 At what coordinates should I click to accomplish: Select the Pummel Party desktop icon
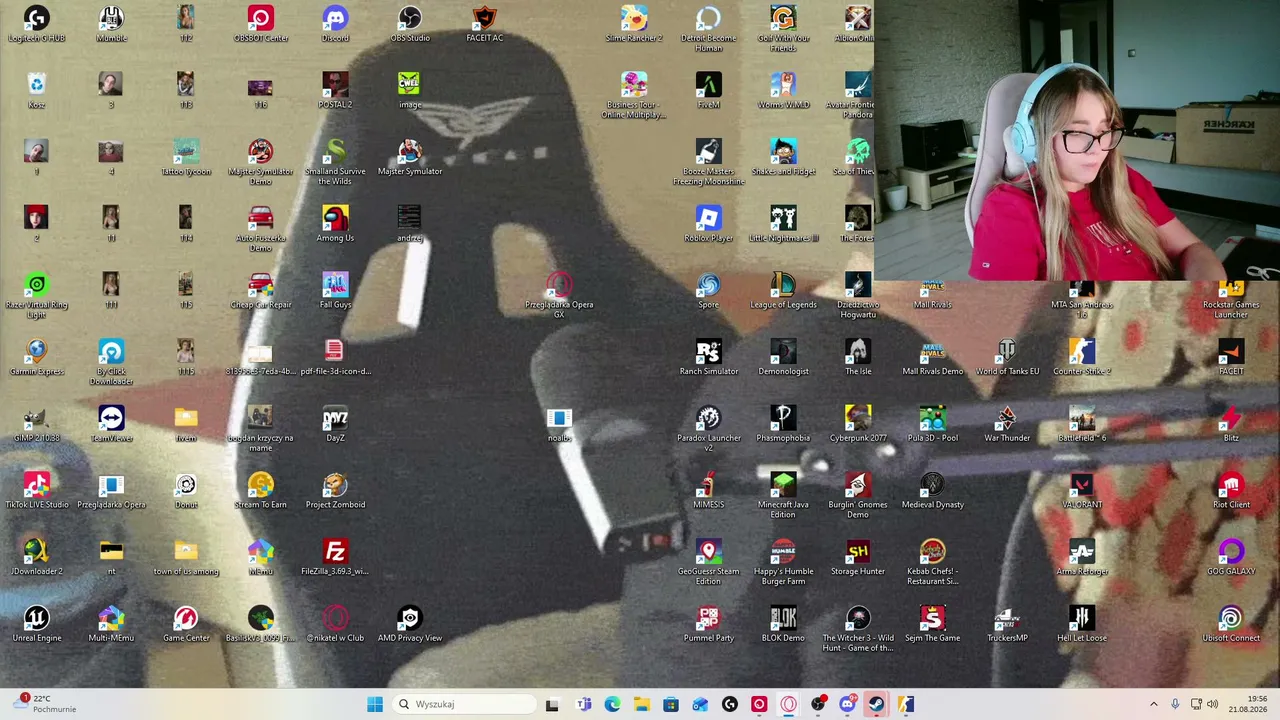(x=708, y=624)
